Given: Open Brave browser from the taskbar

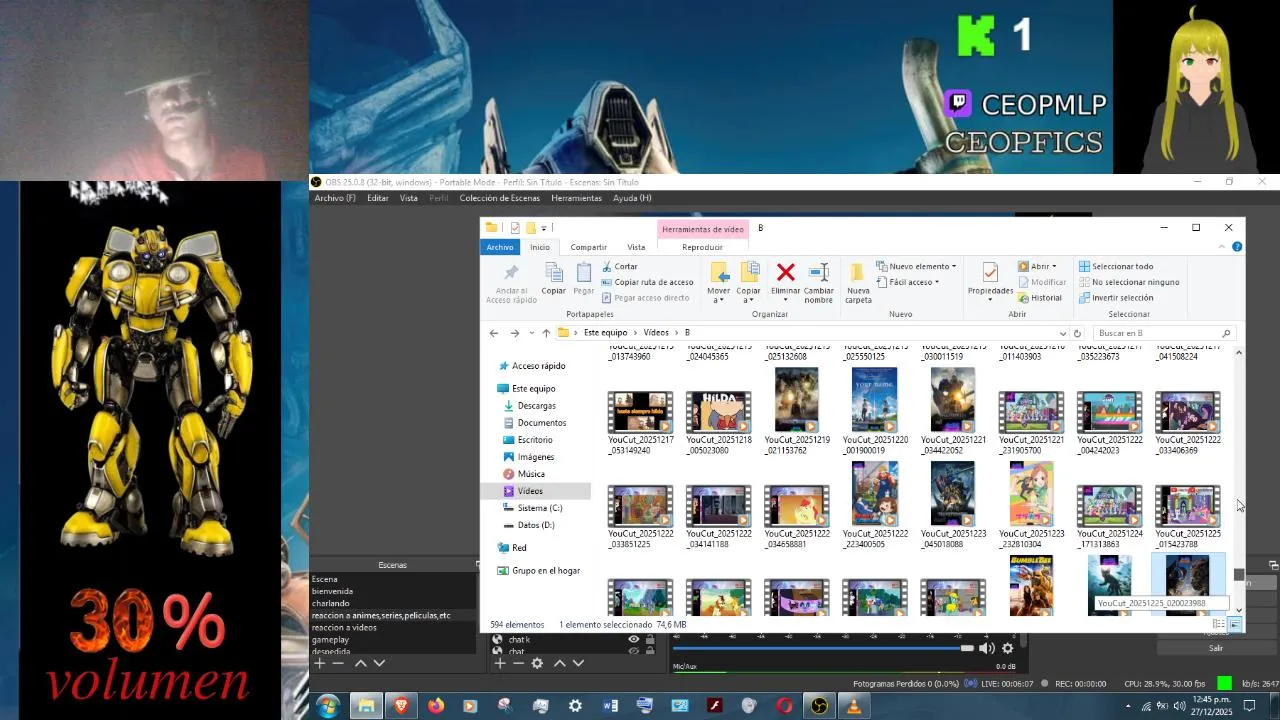Looking at the screenshot, I should coord(401,706).
